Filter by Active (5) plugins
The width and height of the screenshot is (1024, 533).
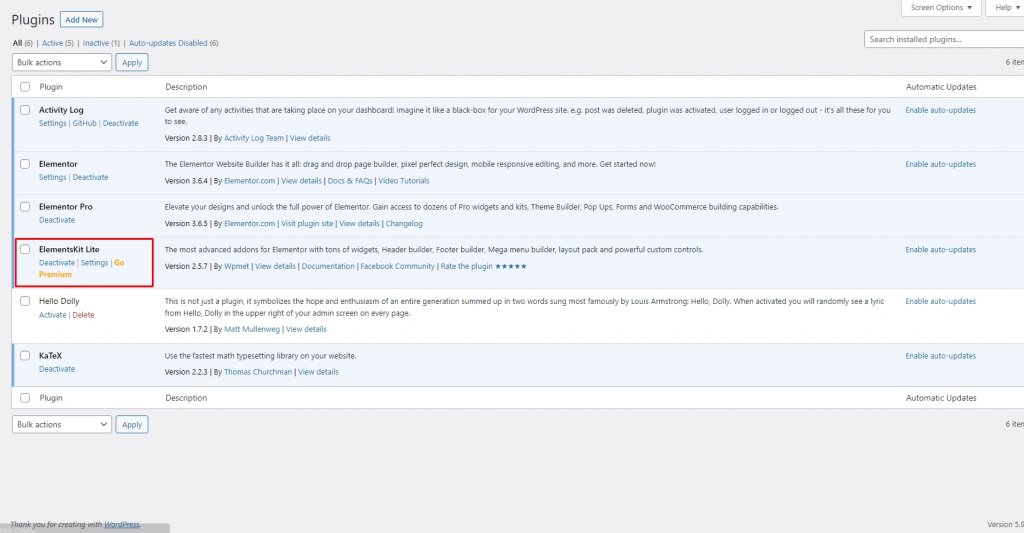pyautogui.click(x=57, y=43)
